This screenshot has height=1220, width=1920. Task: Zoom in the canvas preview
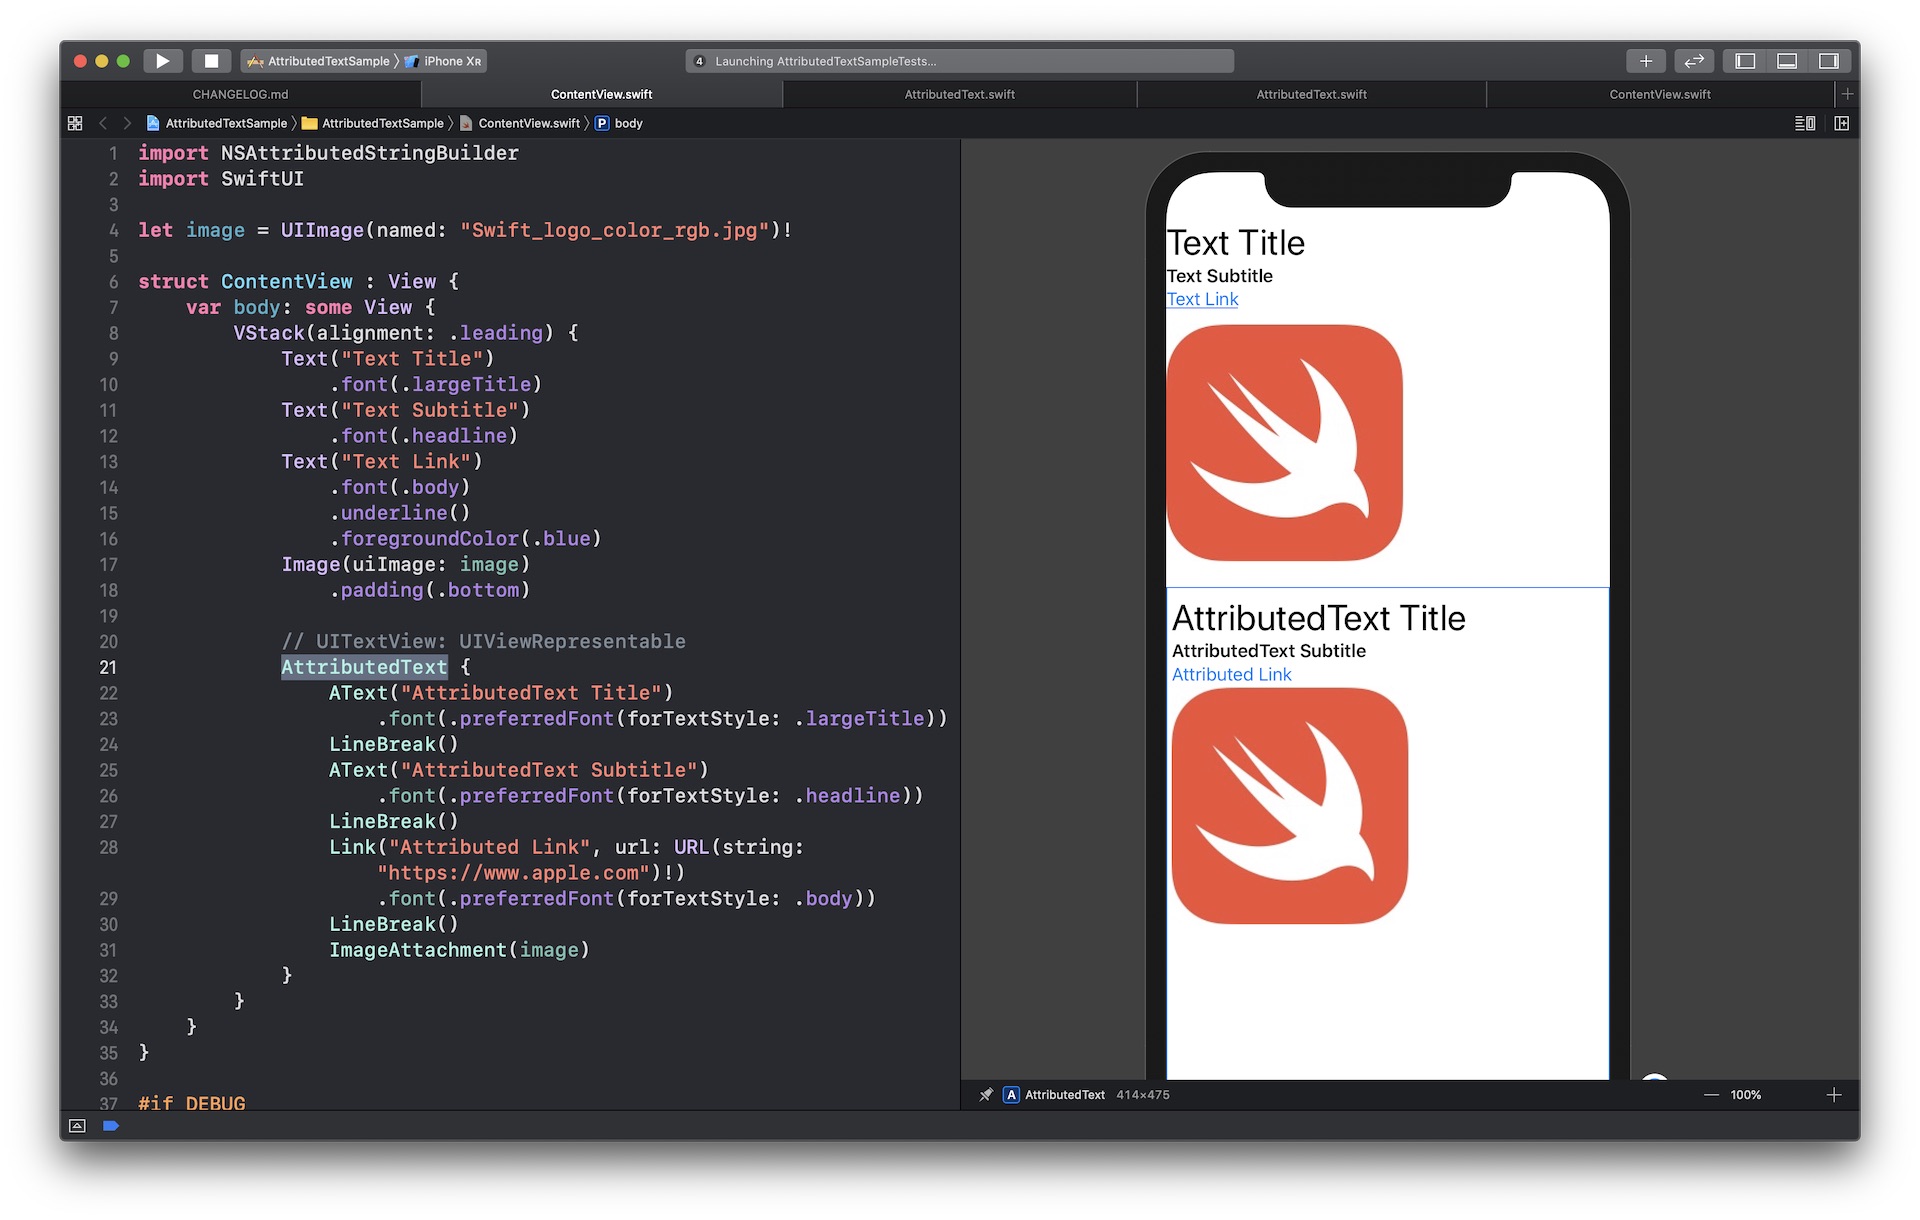1834,1095
